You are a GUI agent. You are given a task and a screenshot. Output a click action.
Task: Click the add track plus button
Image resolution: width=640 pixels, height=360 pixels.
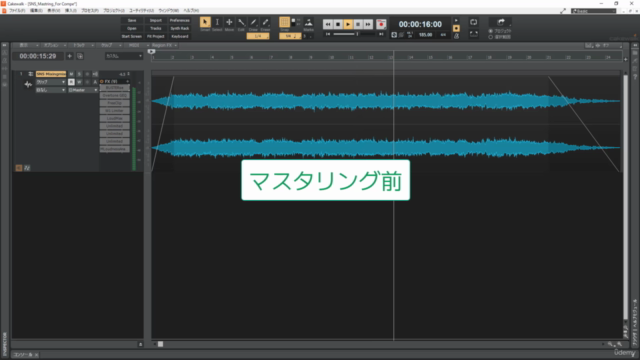pos(69,56)
